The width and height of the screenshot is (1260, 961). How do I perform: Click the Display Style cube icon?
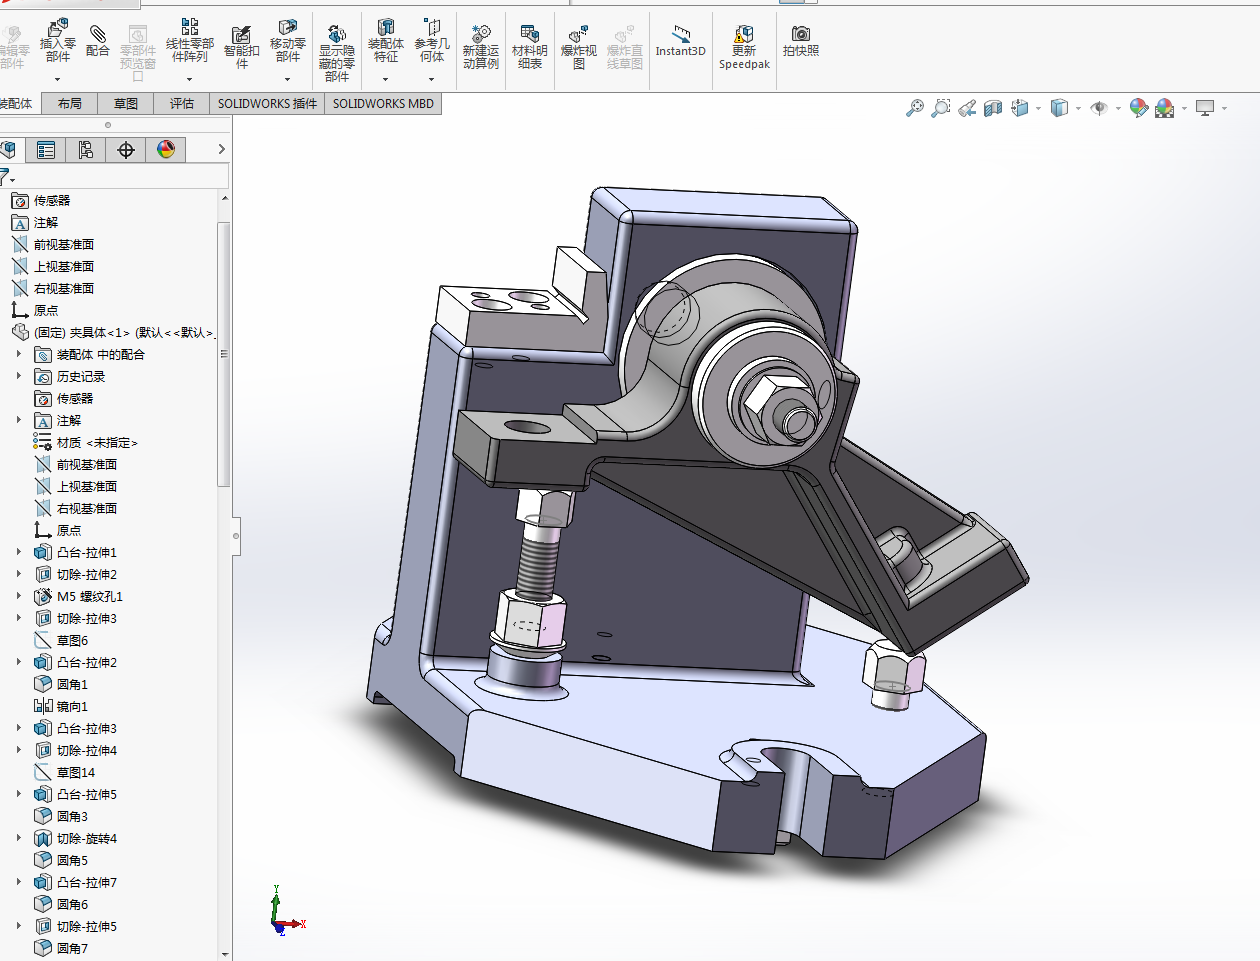coord(1060,108)
